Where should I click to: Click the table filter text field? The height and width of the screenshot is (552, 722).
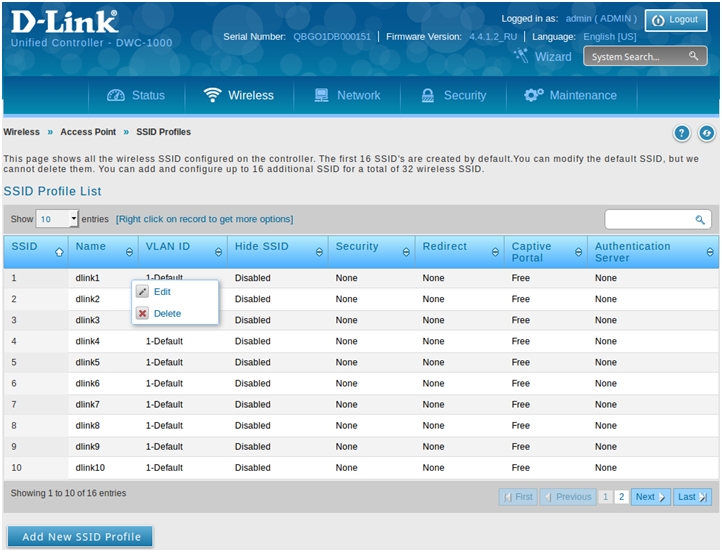[x=648, y=219]
